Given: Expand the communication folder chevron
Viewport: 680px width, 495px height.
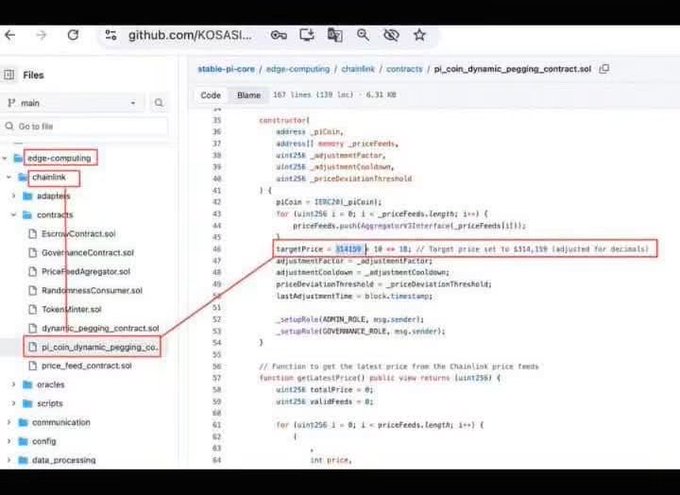Looking at the screenshot, I should pyautogui.click(x=9, y=422).
